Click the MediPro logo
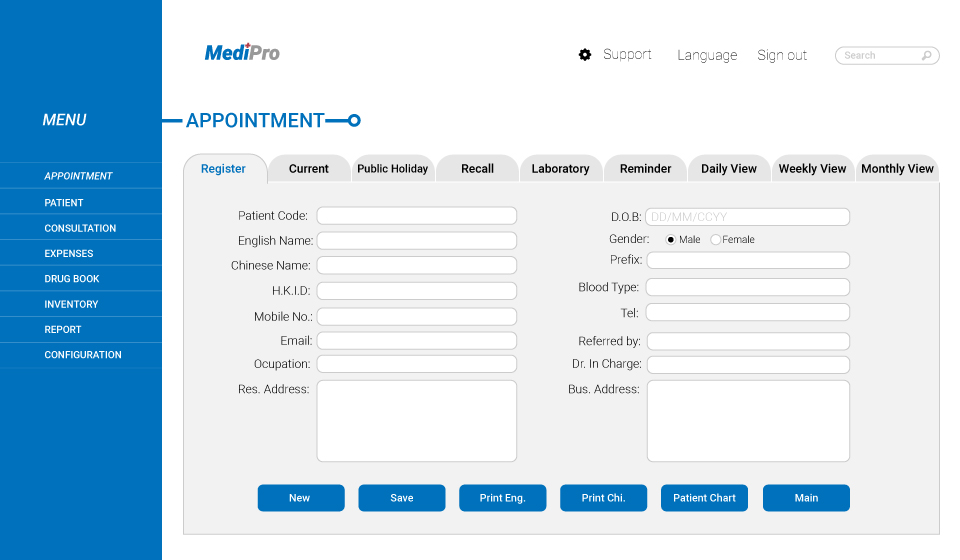 (242, 53)
